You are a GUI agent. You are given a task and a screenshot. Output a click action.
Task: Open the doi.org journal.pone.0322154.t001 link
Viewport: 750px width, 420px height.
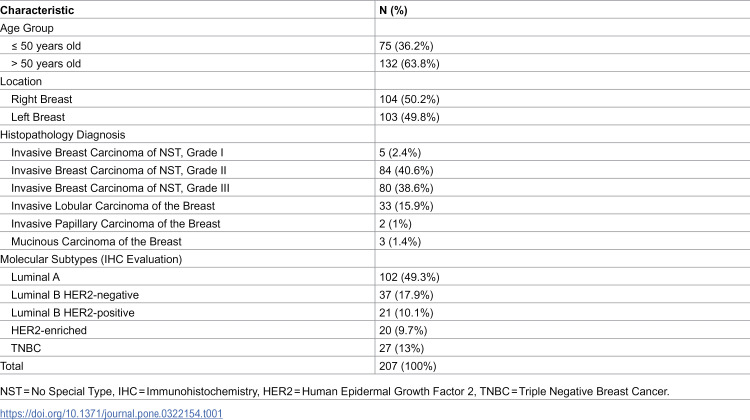point(111,413)
